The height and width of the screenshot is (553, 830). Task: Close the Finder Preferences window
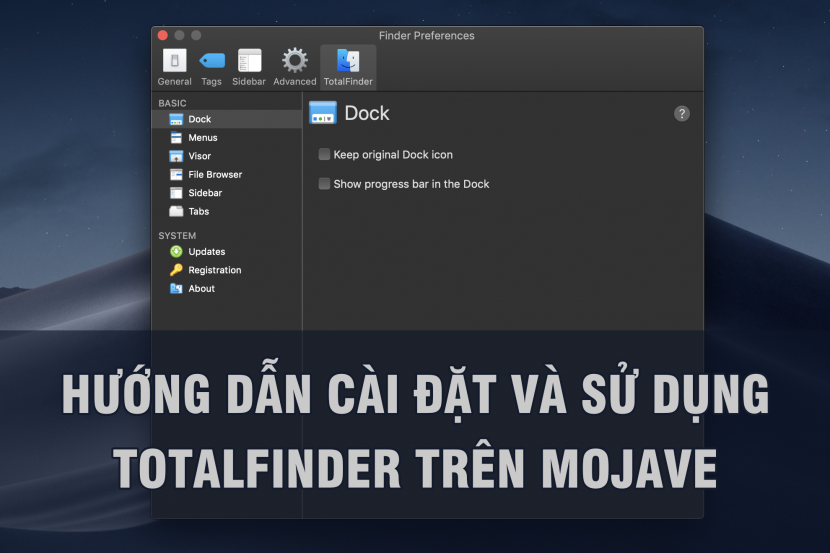click(x=164, y=36)
